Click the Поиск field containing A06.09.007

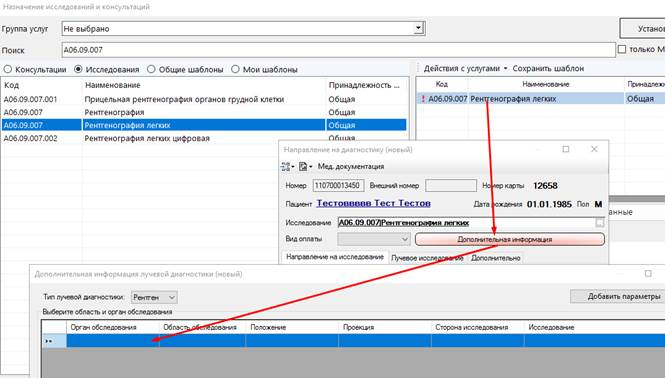[338, 50]
